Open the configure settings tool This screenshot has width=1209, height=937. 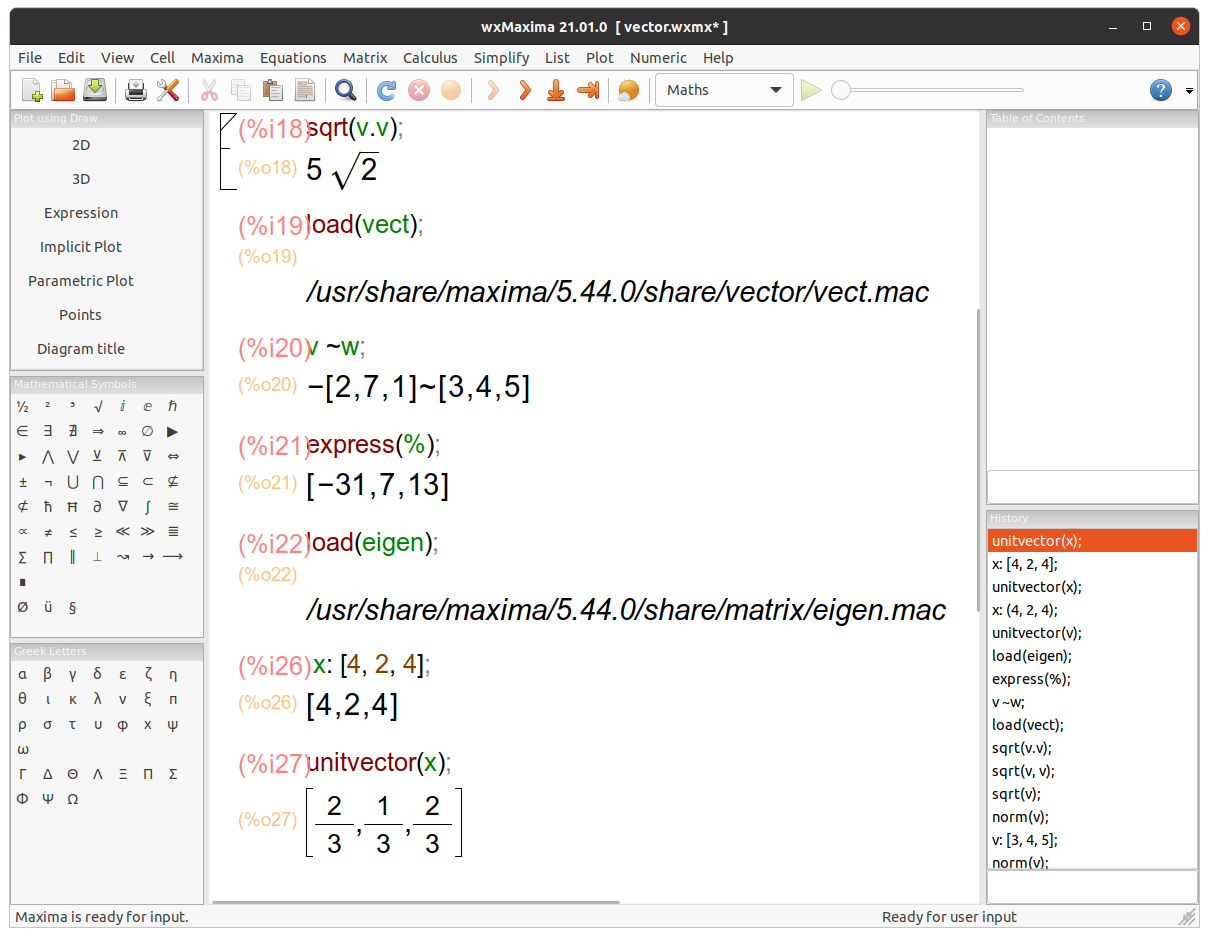(168, 90)
